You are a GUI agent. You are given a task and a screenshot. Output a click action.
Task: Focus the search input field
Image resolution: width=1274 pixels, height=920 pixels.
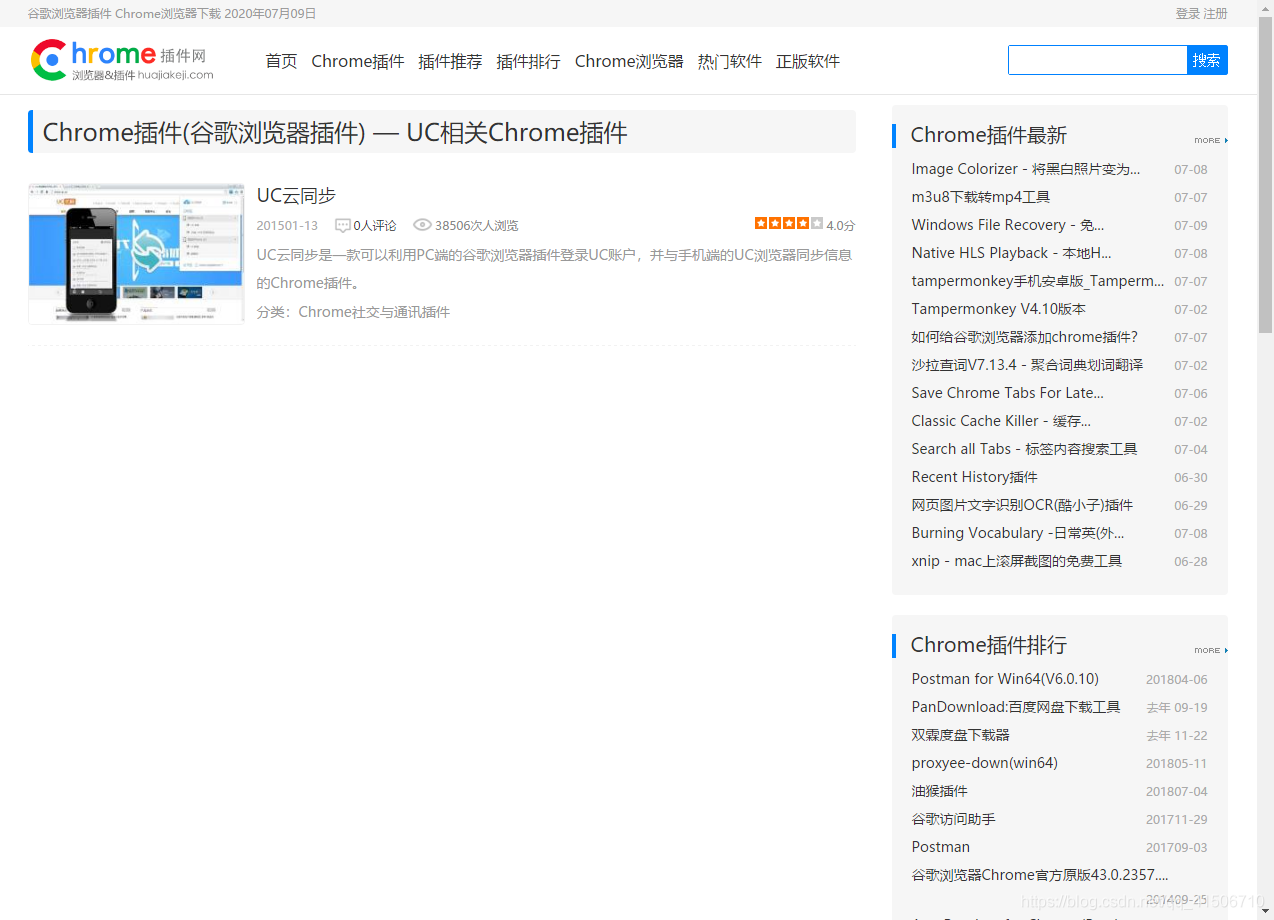click(1097, 60)
